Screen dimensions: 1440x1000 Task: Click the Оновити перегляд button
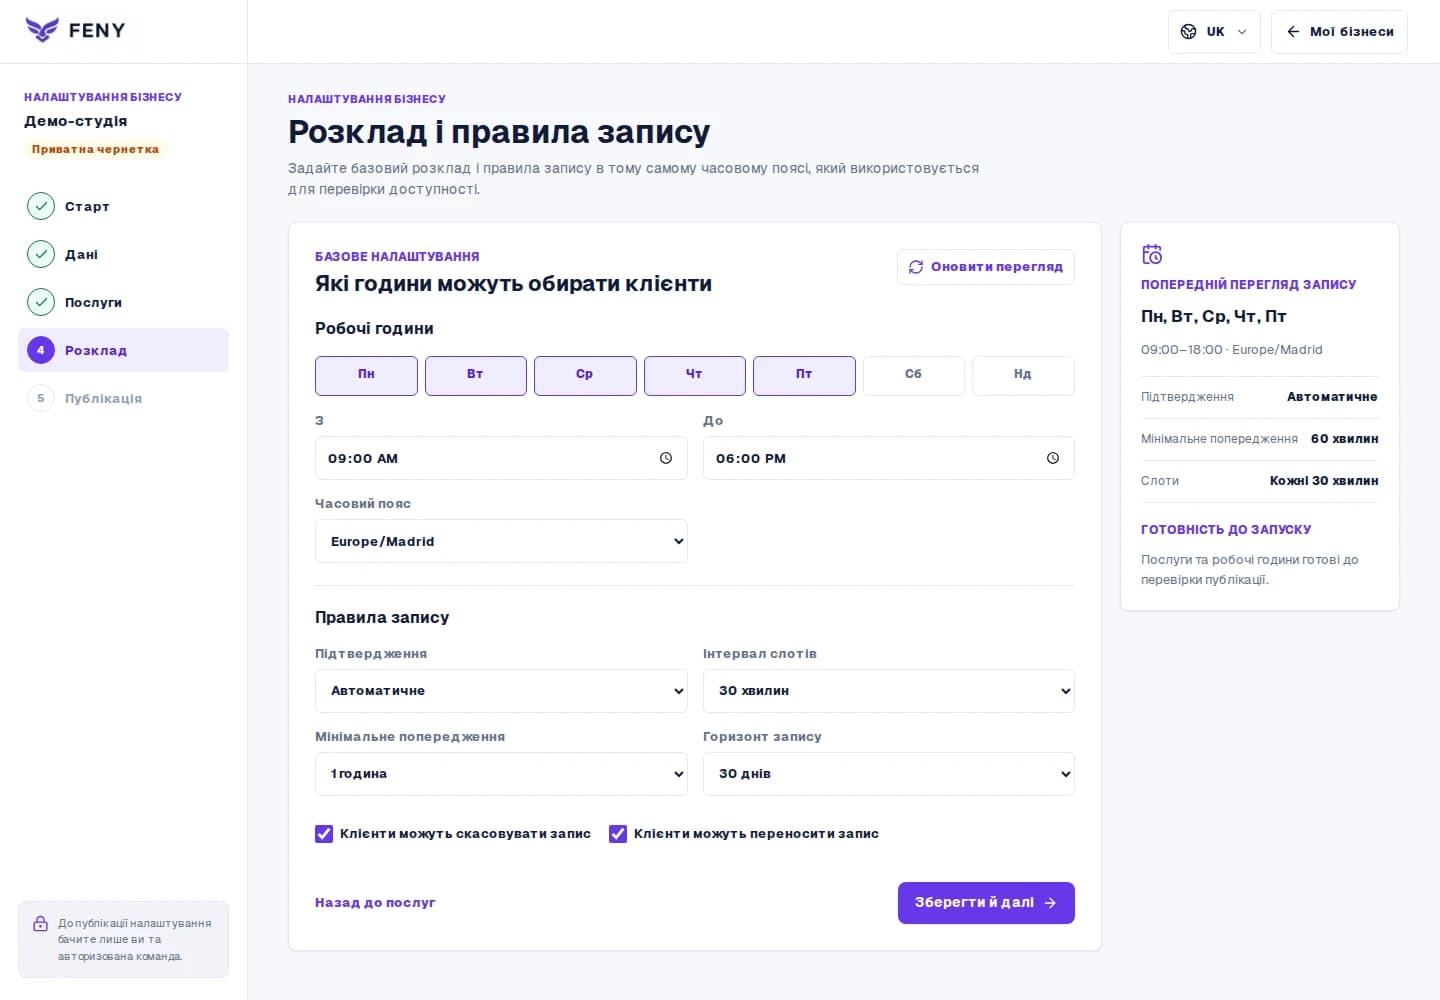click(986, 267)
